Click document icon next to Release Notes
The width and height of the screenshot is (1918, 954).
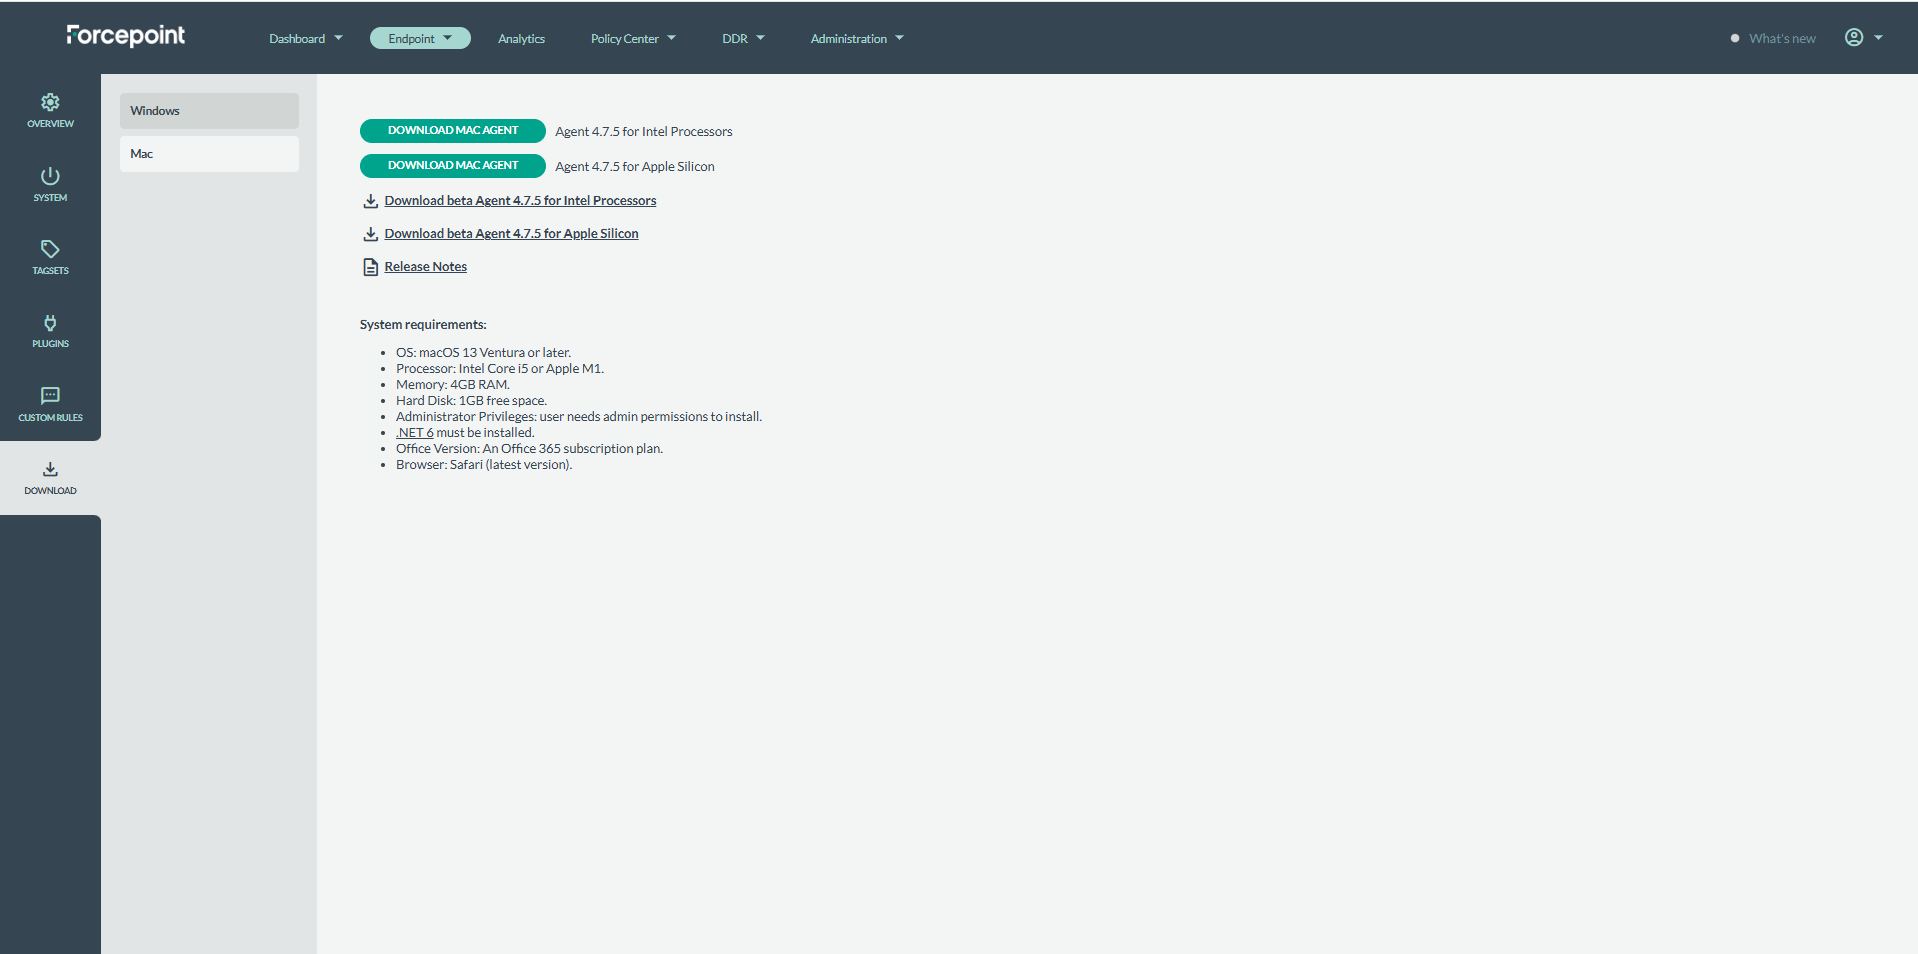(370, 267)
